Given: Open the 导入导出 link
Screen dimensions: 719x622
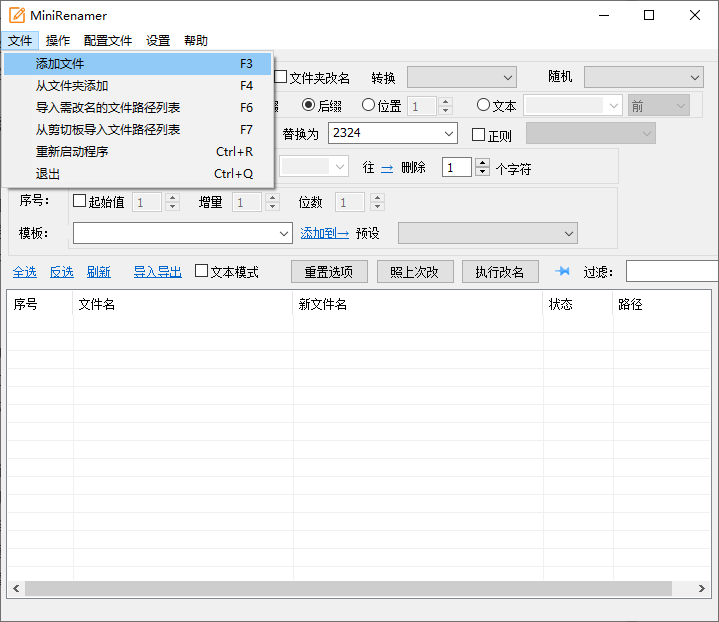Looking at the screenshot, I should [158, 272].
